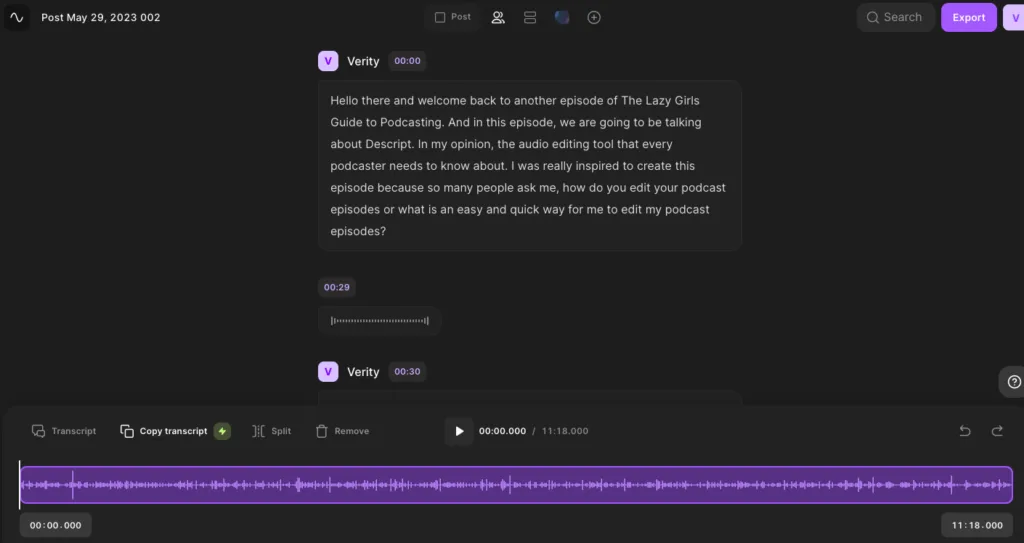
Task: Jump to the 00:00 timestamp badge
Action: 408,61
